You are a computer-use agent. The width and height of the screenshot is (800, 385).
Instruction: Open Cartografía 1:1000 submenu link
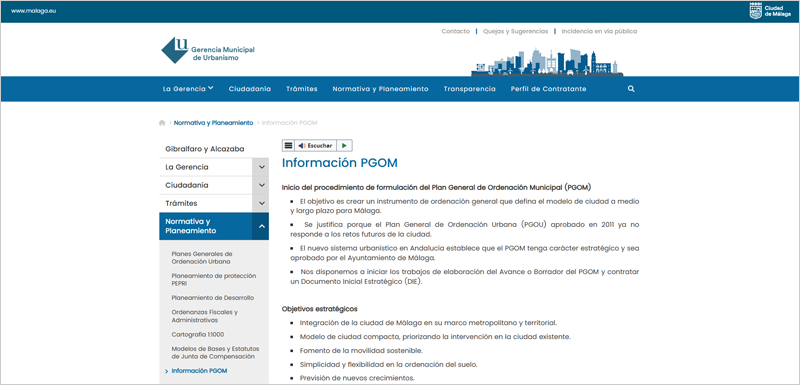click(x=197, y=335)
